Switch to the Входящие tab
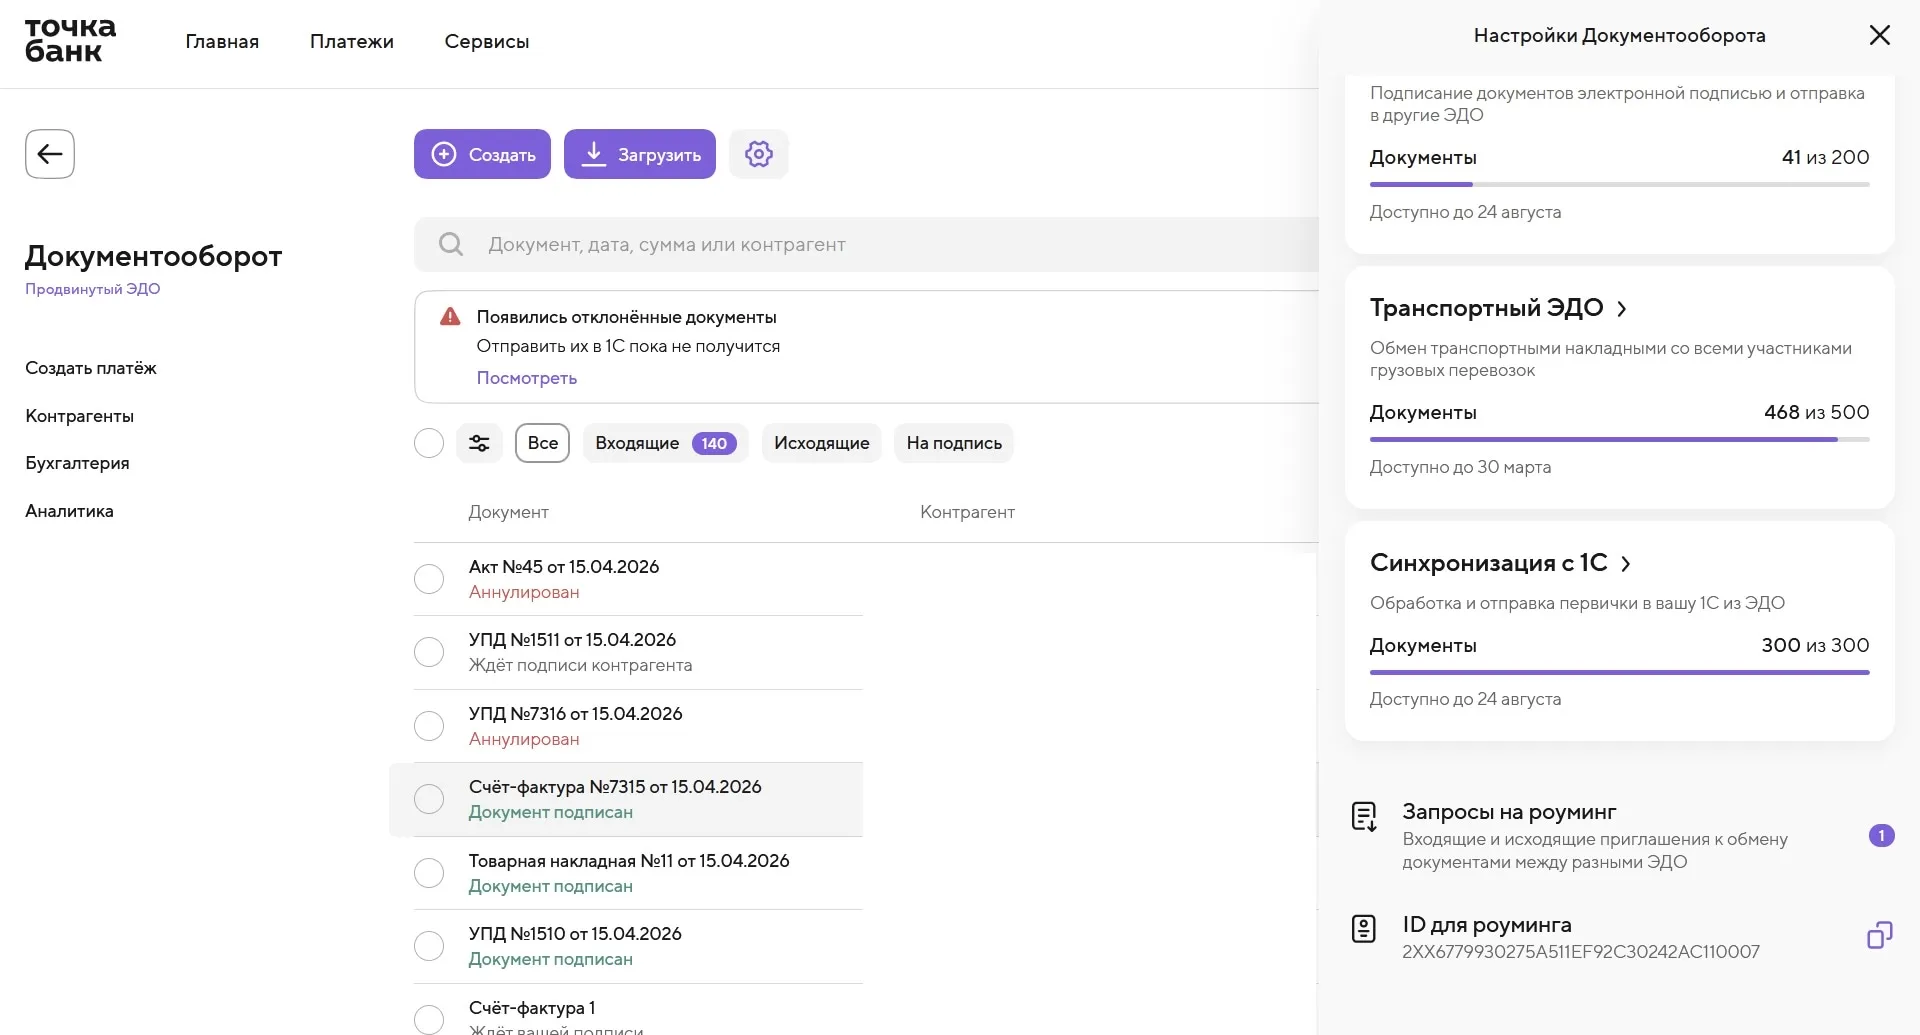This screenshot has height=1035, width=1920. coord(664,443)
